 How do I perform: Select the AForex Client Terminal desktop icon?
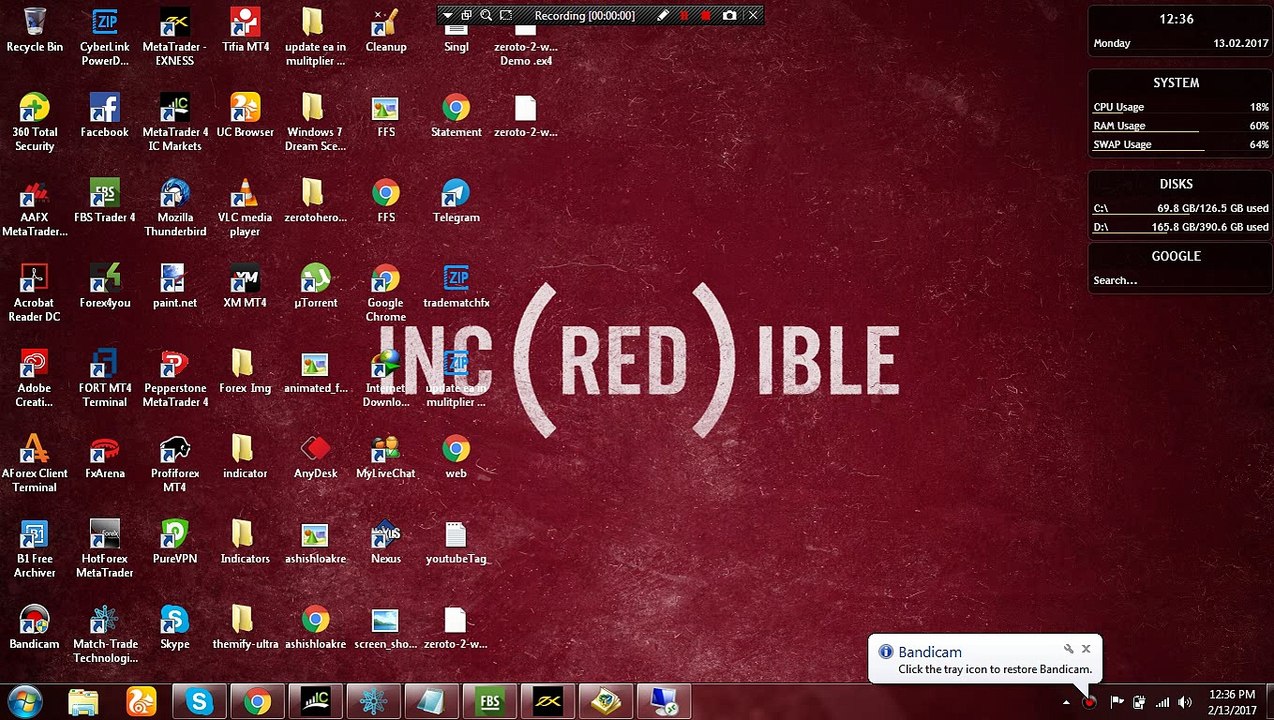(34, 463)
